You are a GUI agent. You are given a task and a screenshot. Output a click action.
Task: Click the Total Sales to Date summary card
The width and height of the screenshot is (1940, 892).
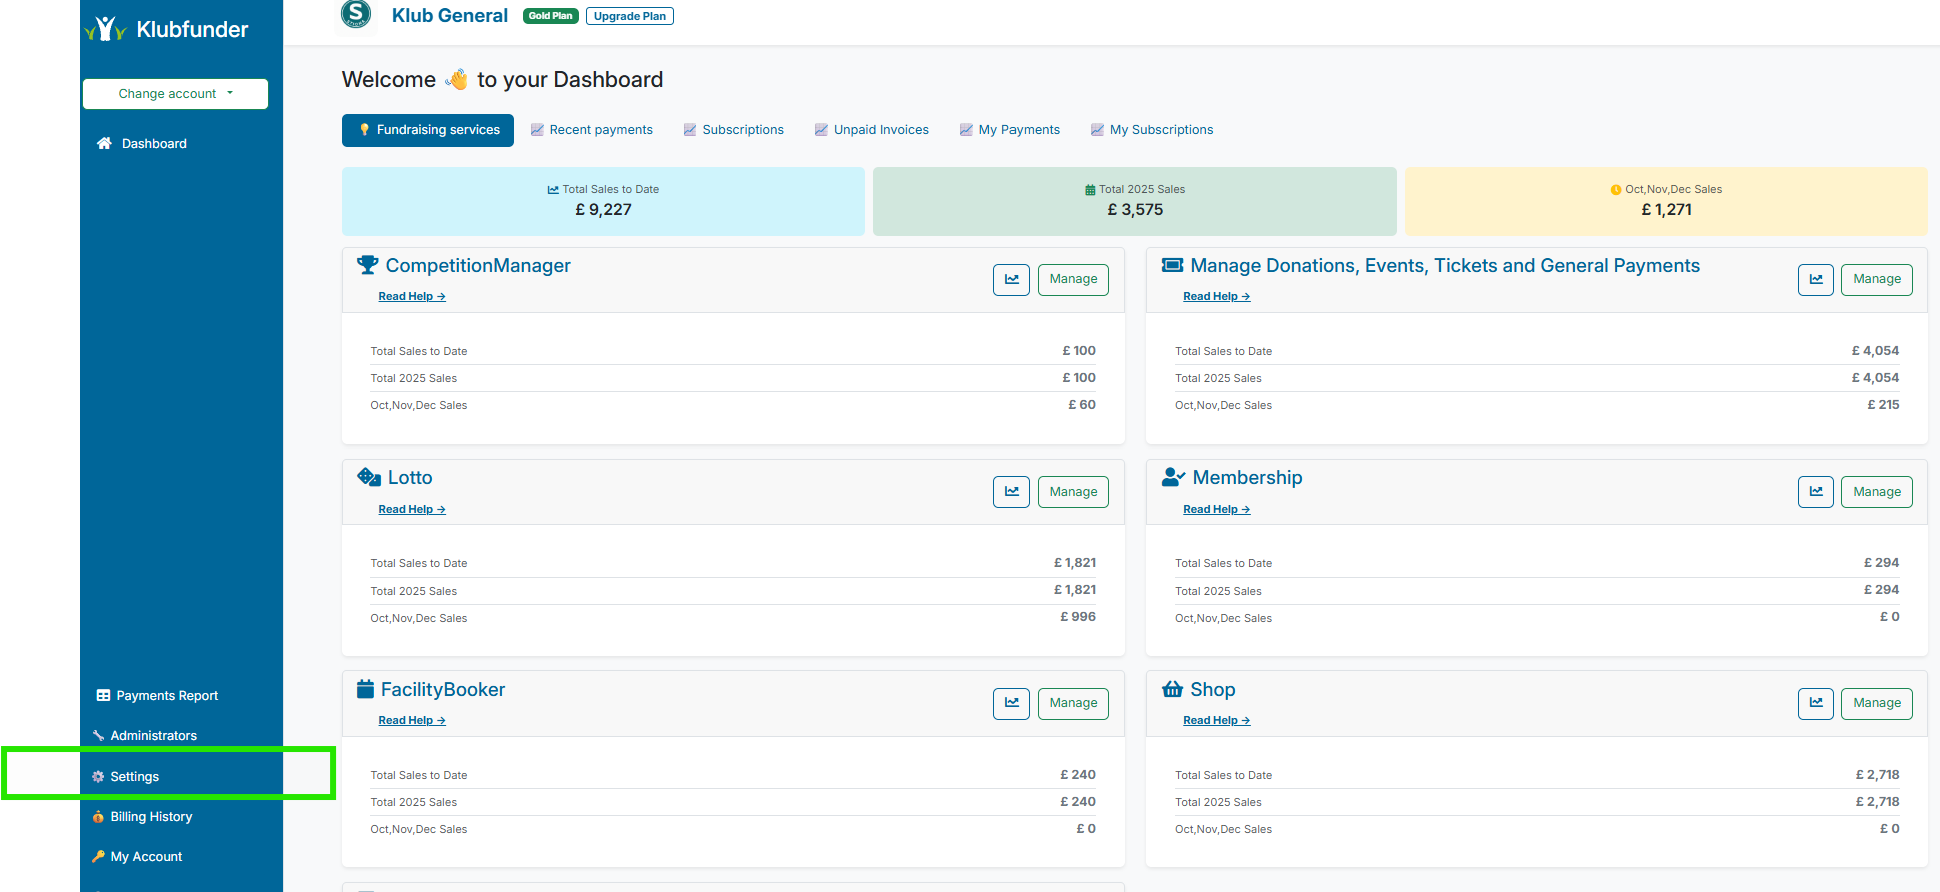603,201
